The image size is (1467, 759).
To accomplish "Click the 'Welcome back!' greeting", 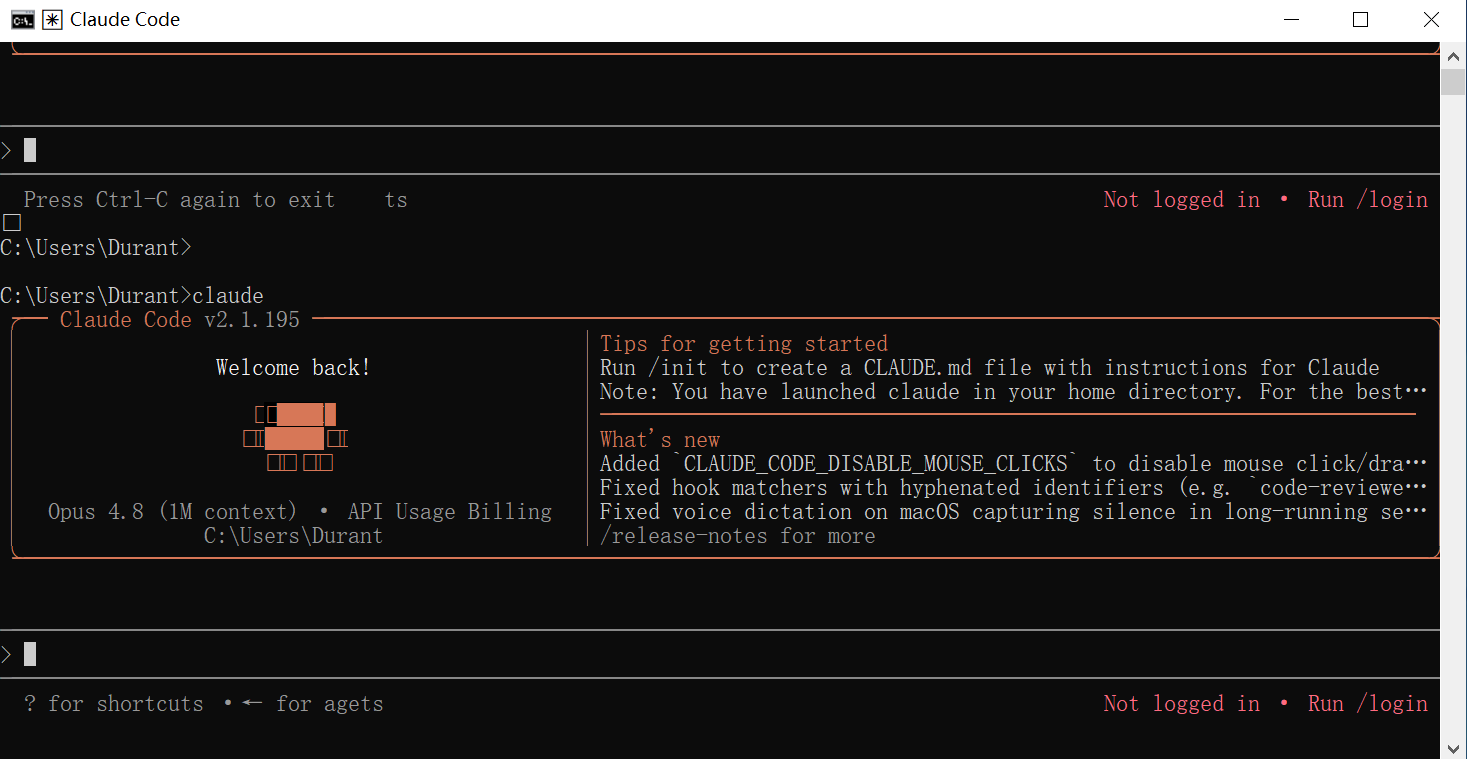I will 294,368.
